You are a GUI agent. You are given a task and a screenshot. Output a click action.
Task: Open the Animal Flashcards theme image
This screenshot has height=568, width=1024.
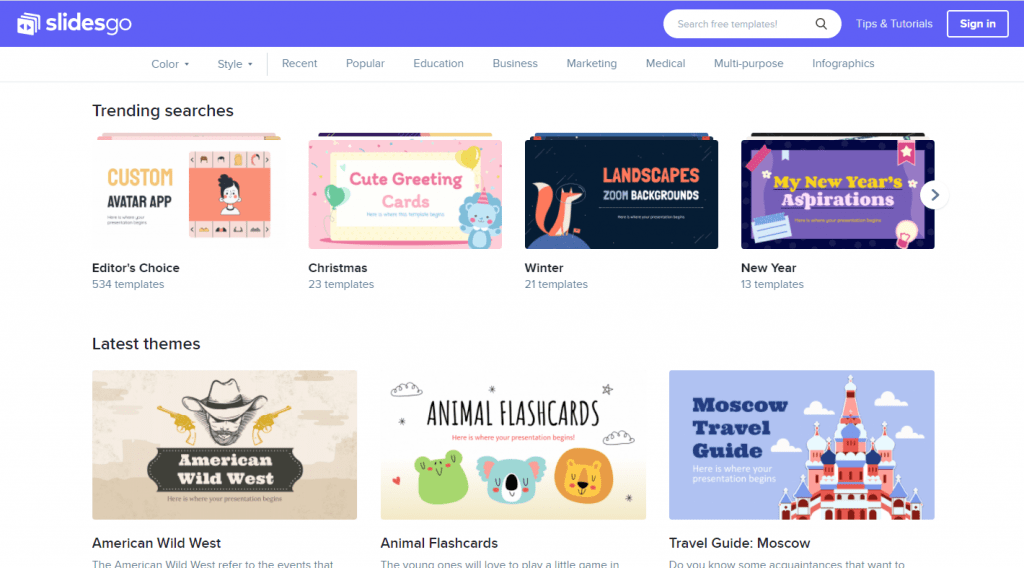coord(513,445)
